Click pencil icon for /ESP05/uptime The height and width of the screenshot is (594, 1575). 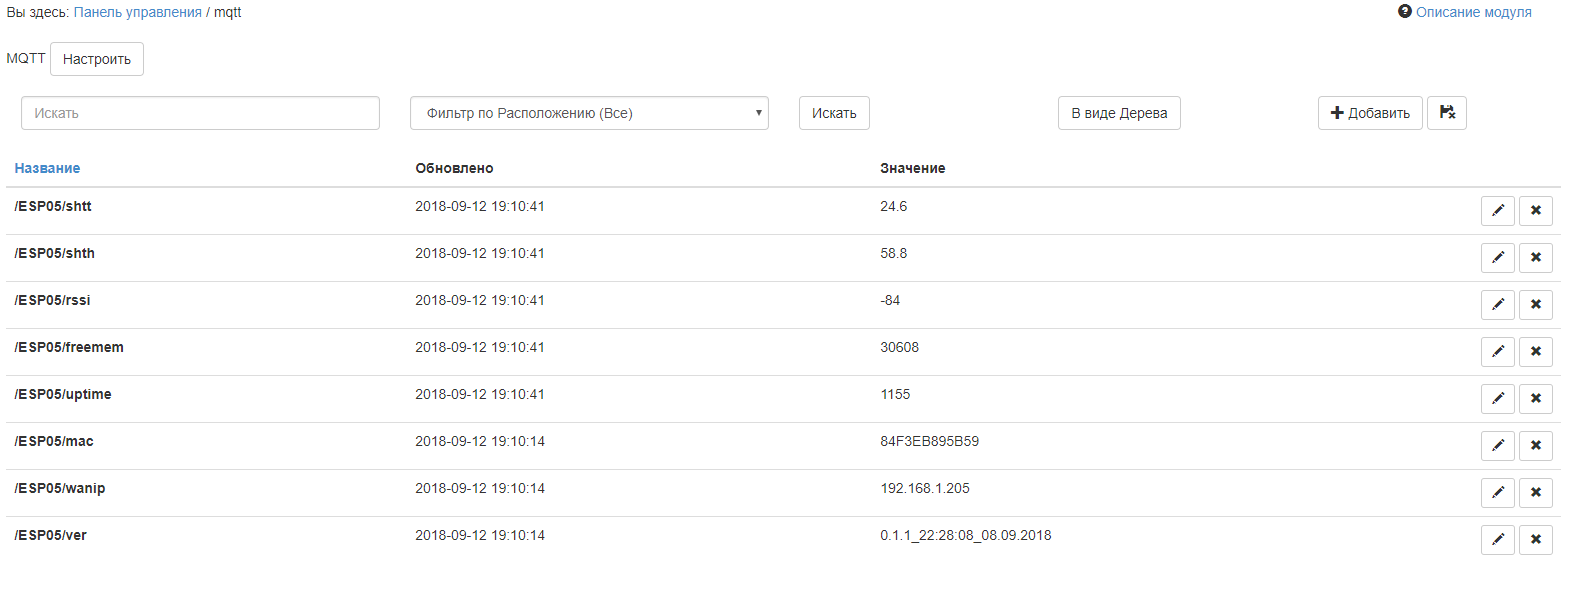[x=1497, y=399]
